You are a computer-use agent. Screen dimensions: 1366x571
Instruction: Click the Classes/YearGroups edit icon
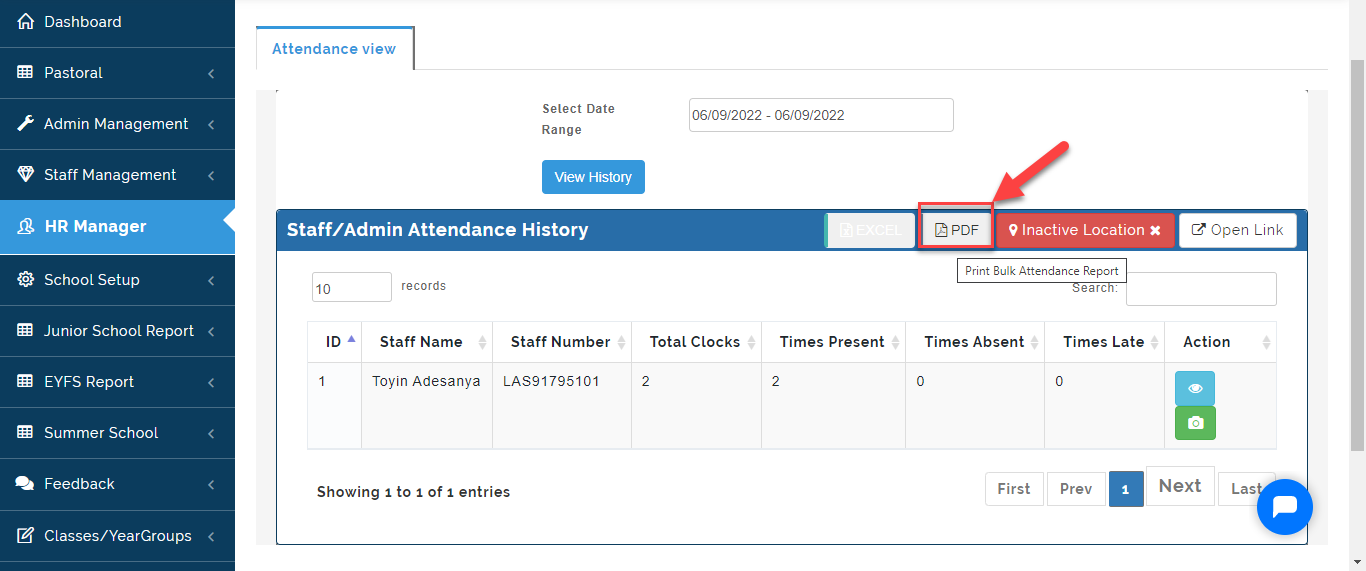[x=26, y=535]
